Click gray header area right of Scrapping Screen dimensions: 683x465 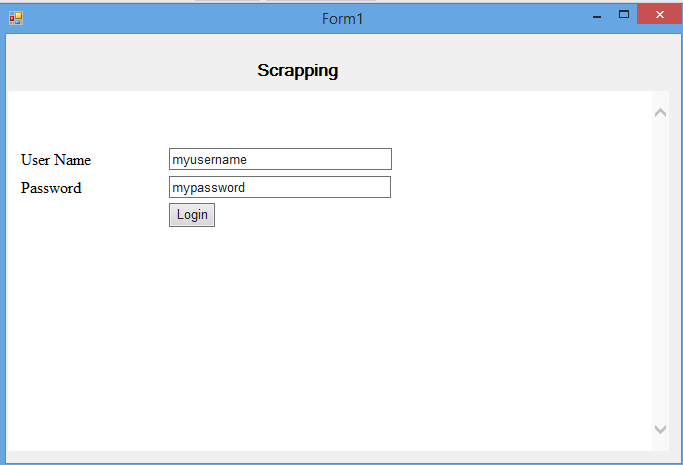pyautogui.click(x=500, y=70)
